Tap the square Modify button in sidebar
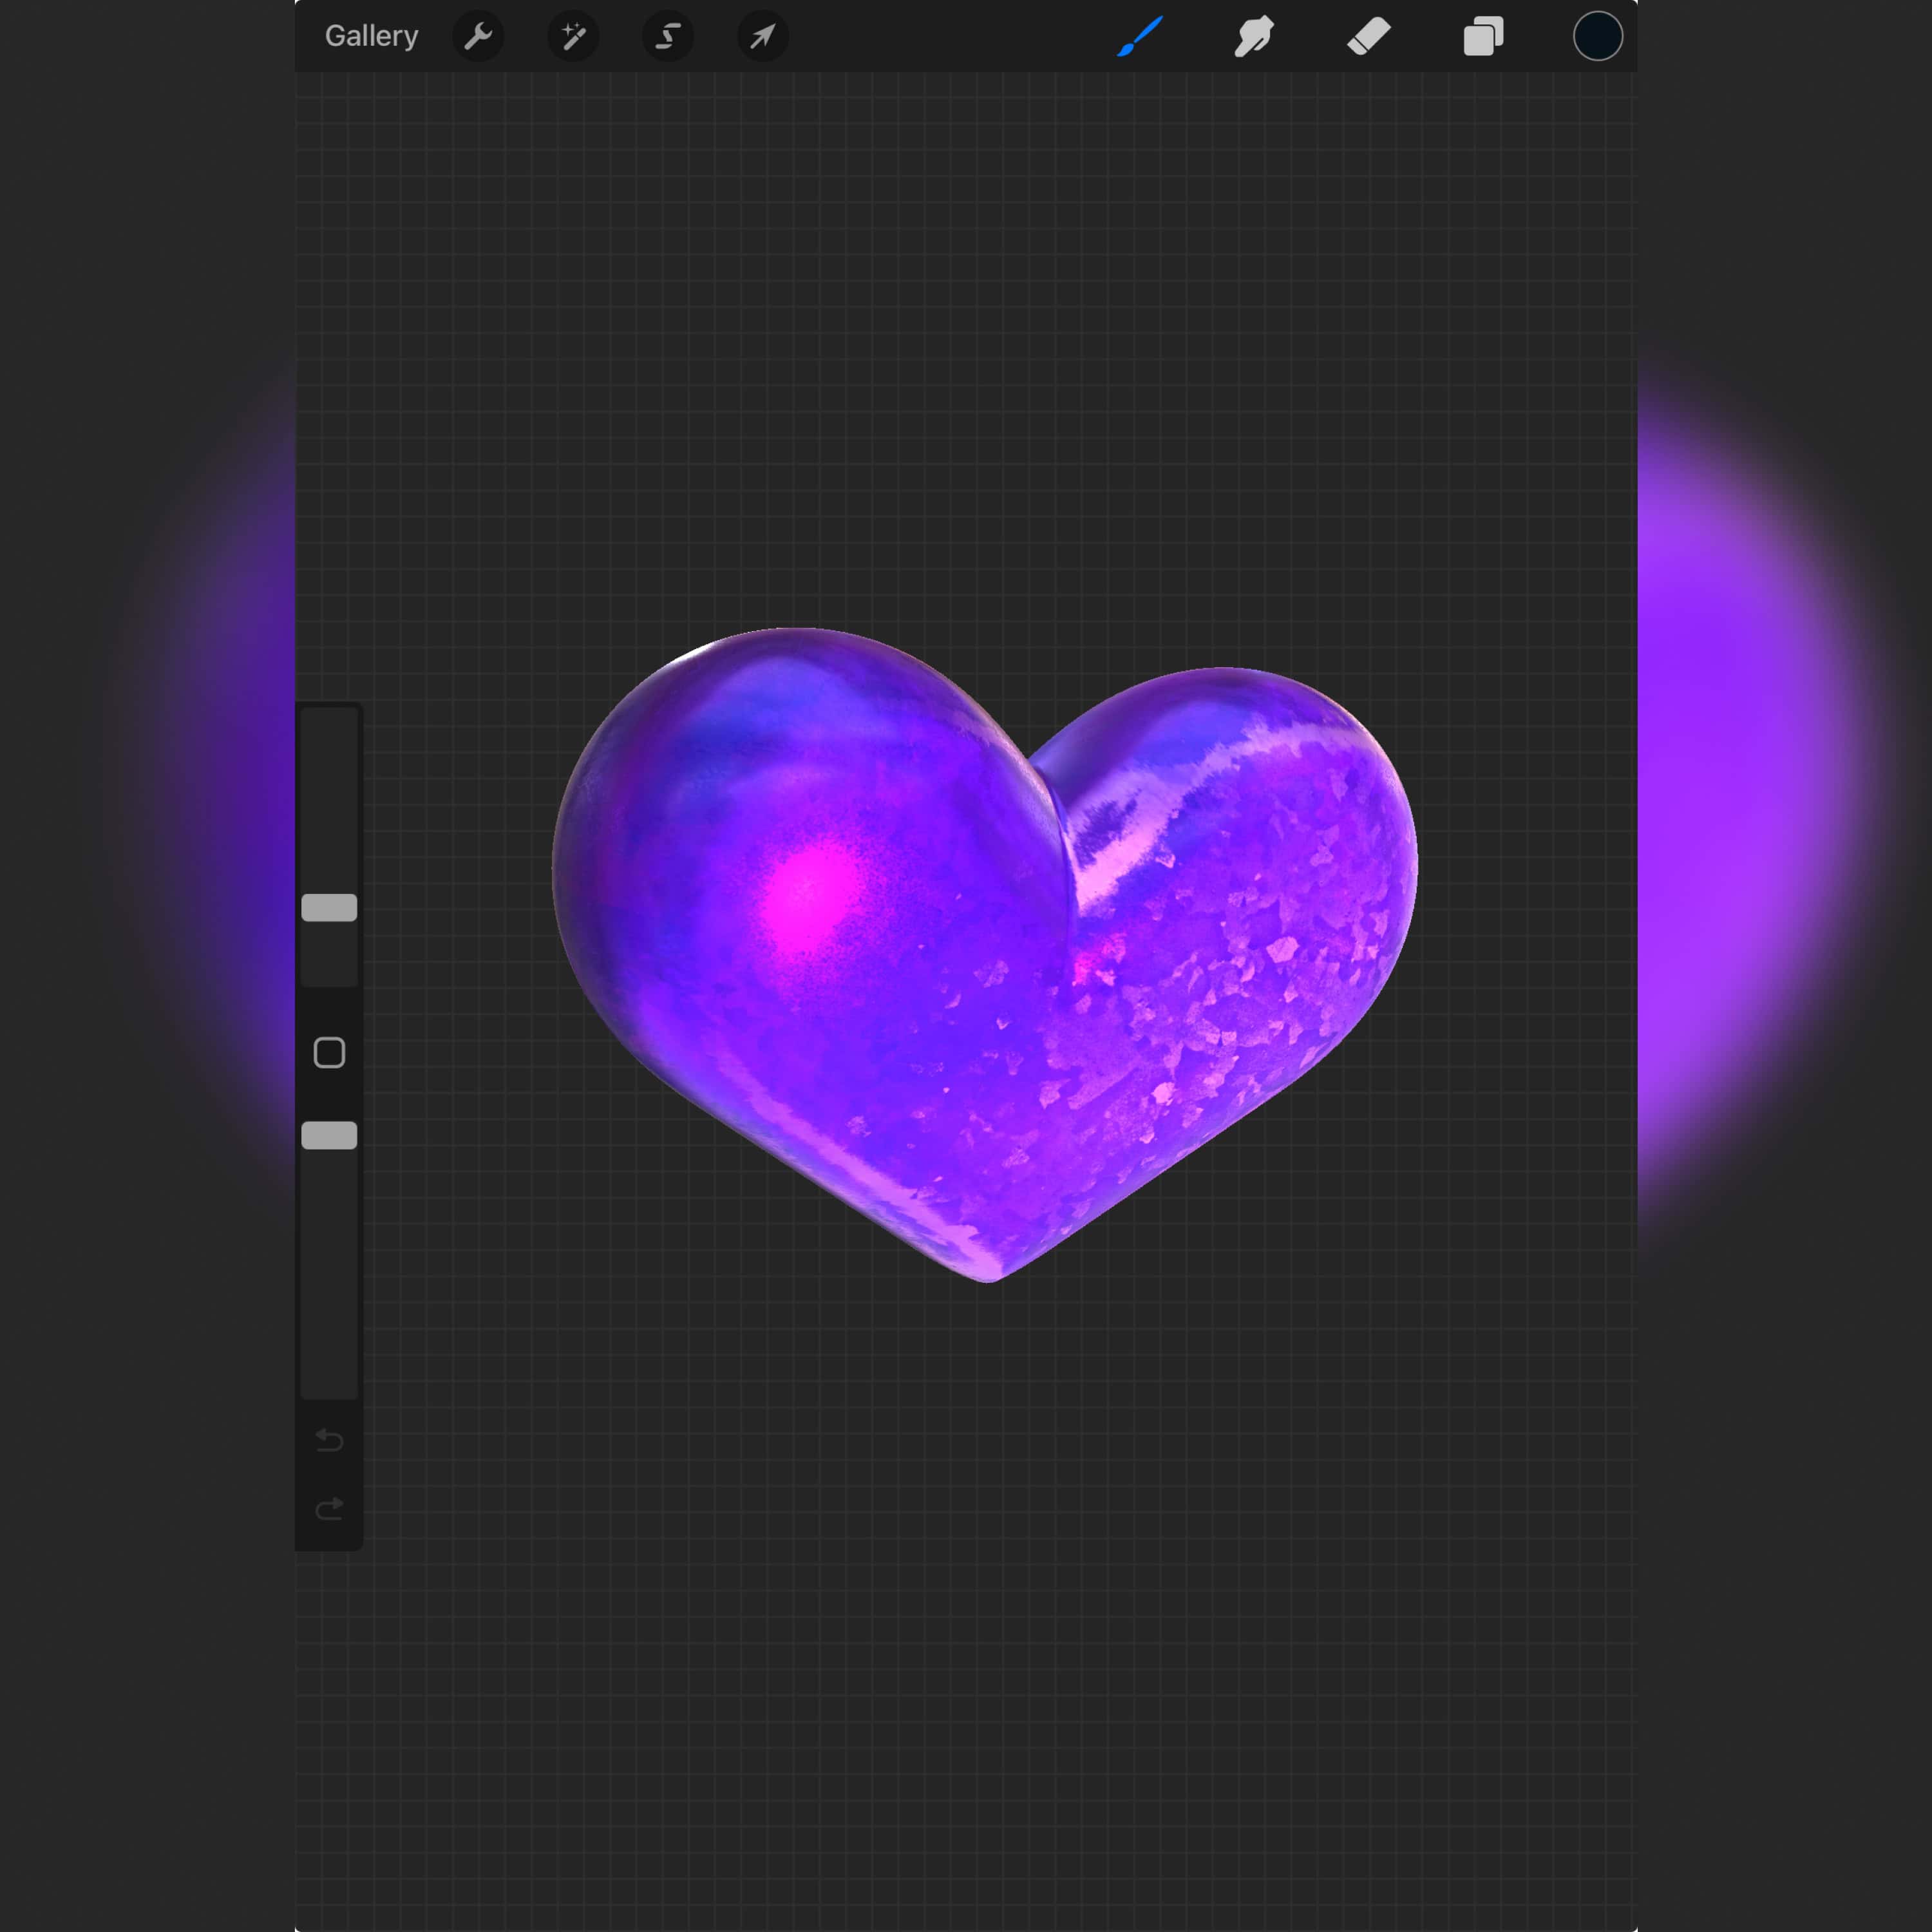This screenshot has height=1932, width=1932. (329, 1052)
